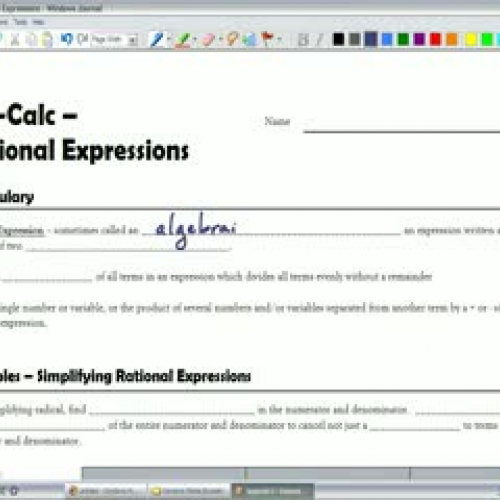This screenshot has width=500, height=500.
Task: Pick the gray ink color swatch
Action: 355,39
